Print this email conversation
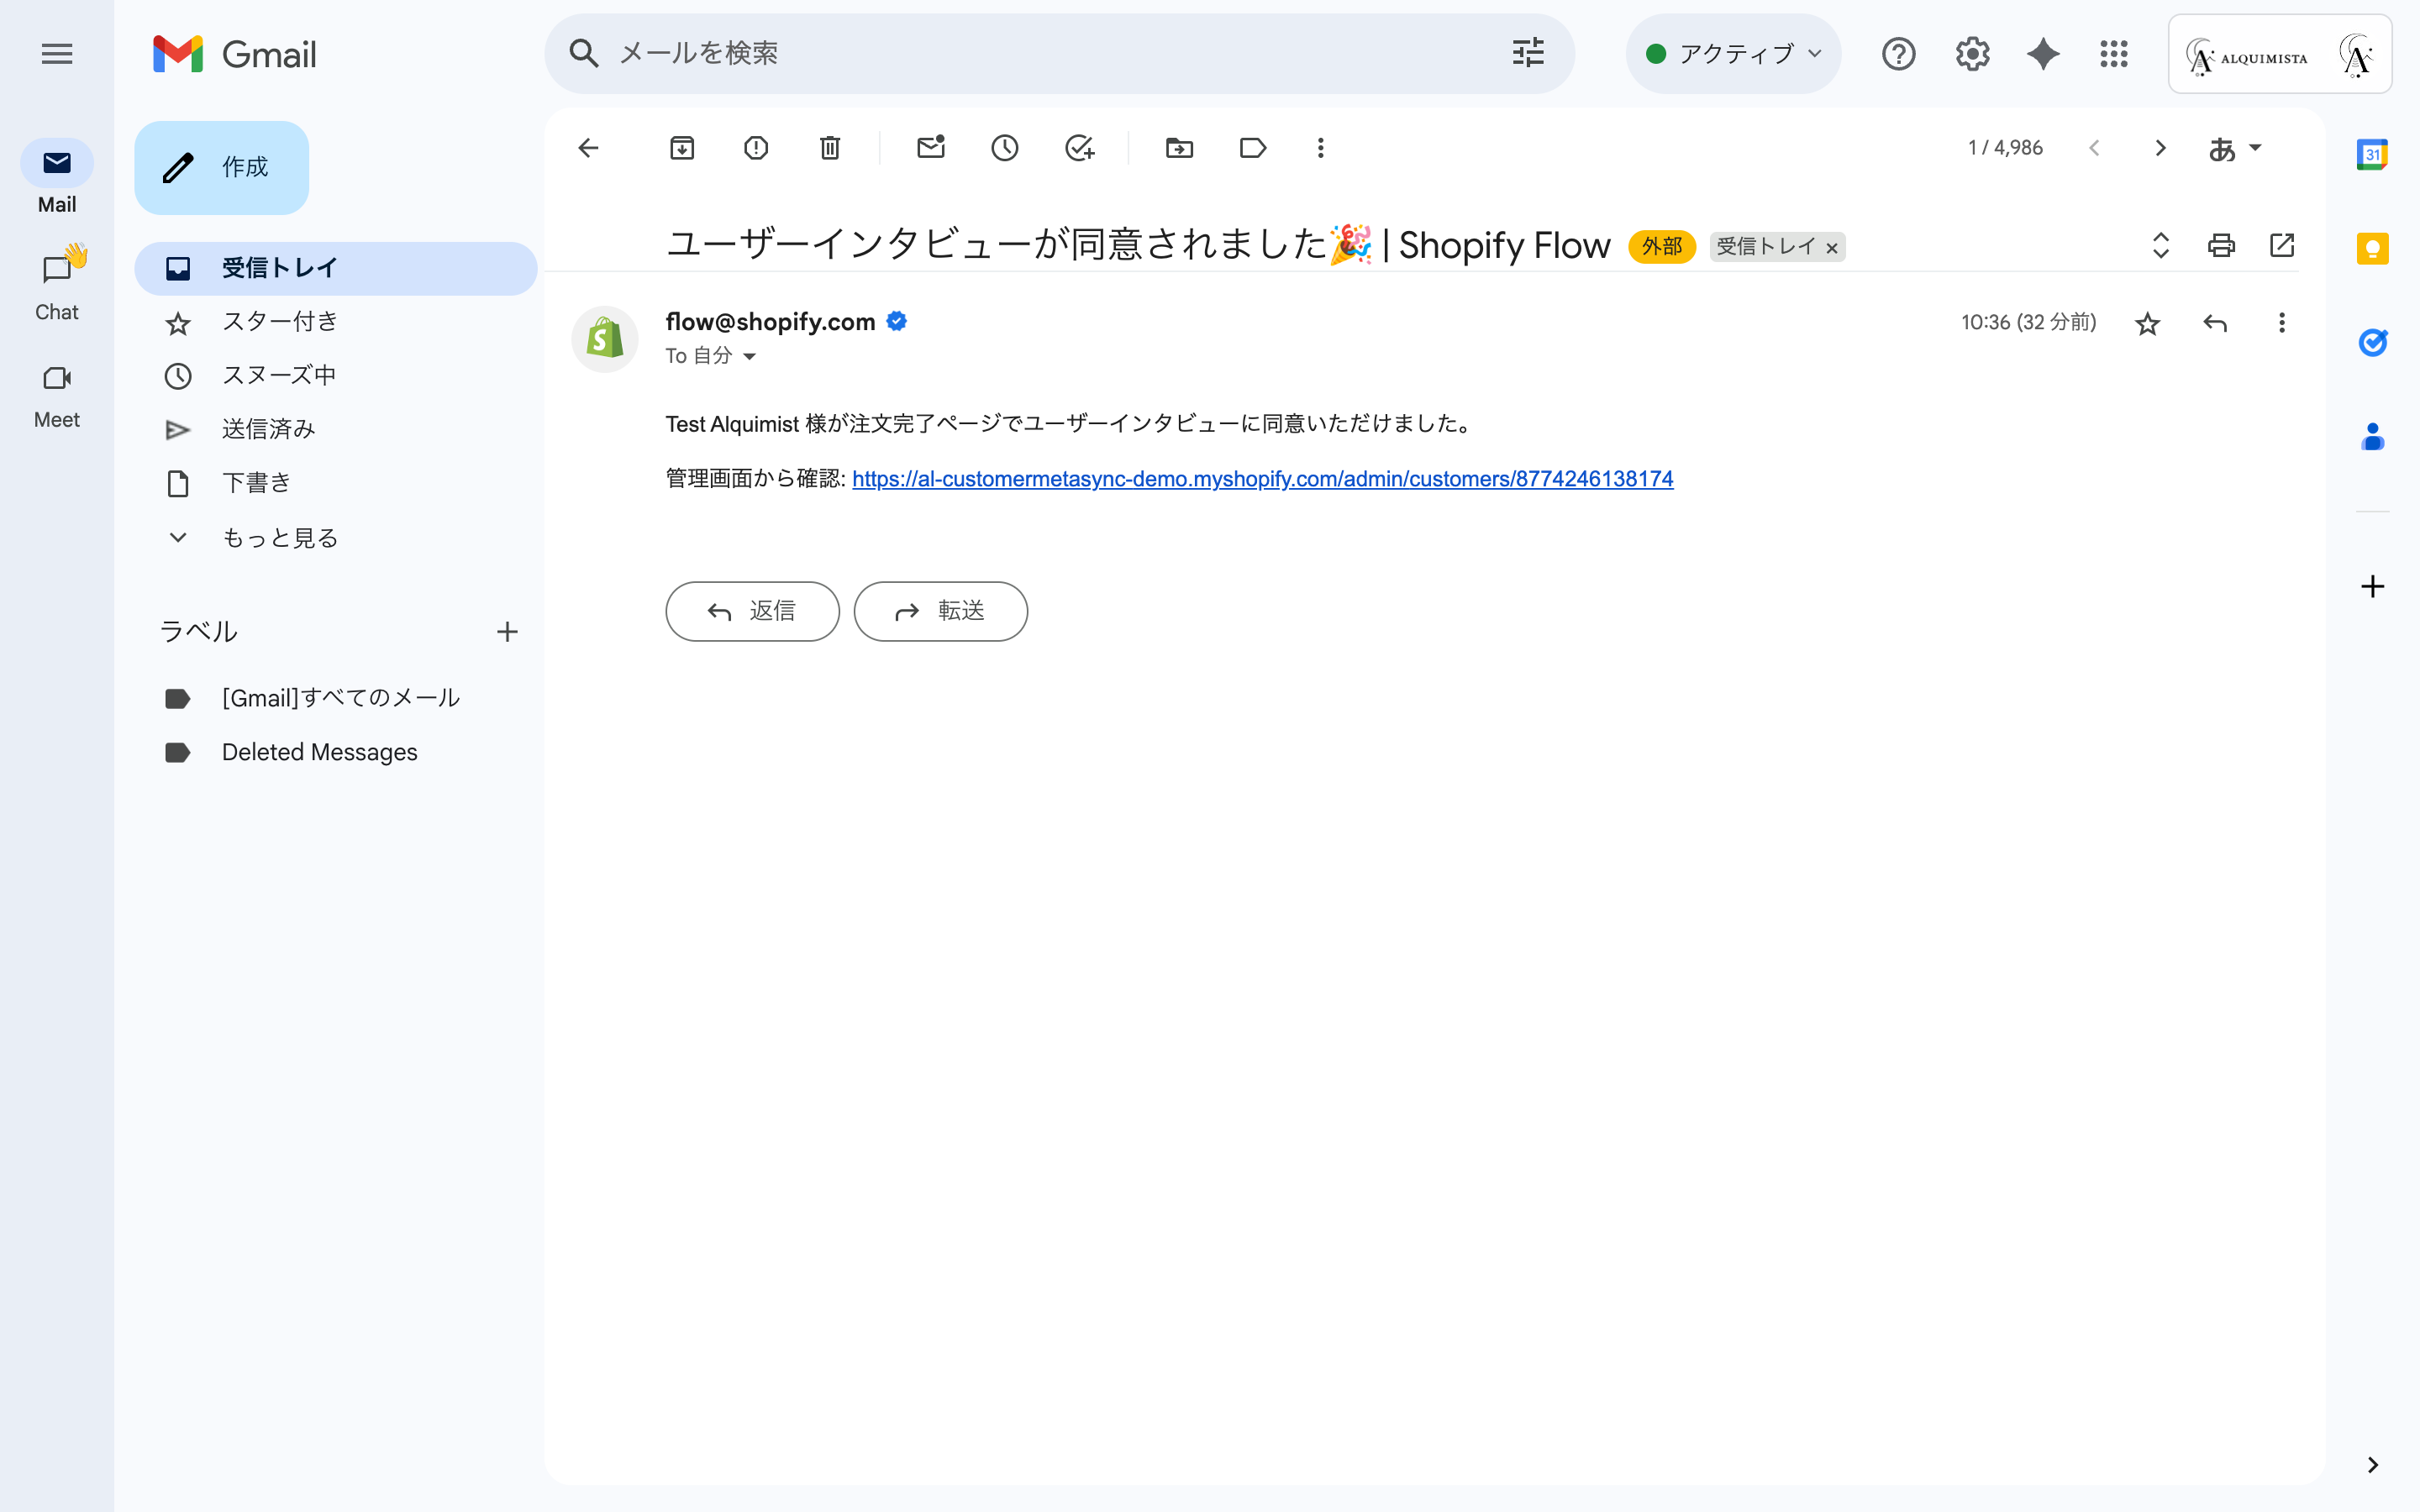Image resolution: width=2420 pixels, height=1512 pixels. click(2221, 245)
